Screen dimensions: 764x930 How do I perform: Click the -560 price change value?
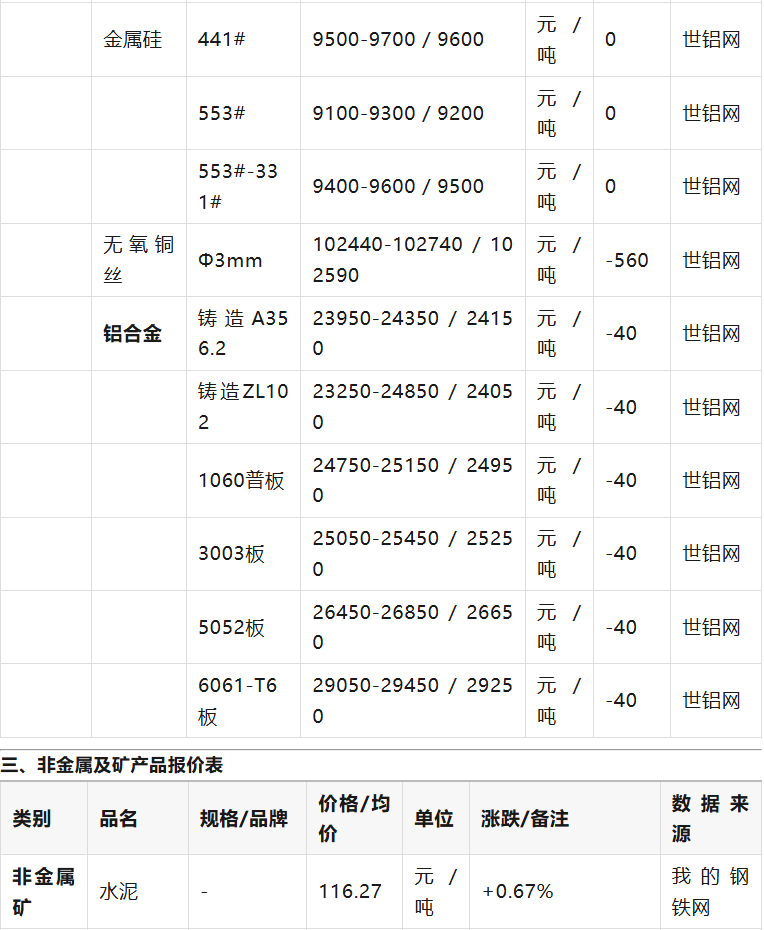pos(627,260)
